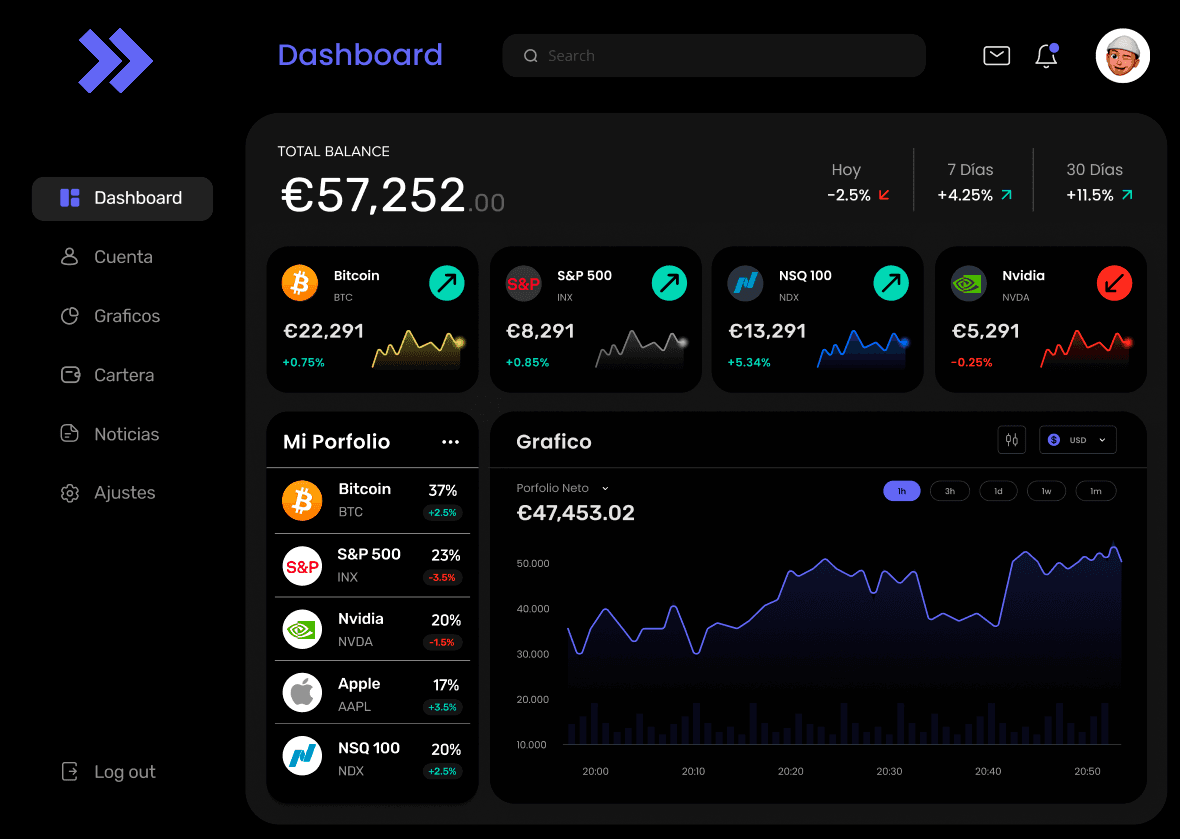The image size is (1180, 839).
Task: Click the Graficos pie chart icon in sidebar
Action: [x=69, y=316]
